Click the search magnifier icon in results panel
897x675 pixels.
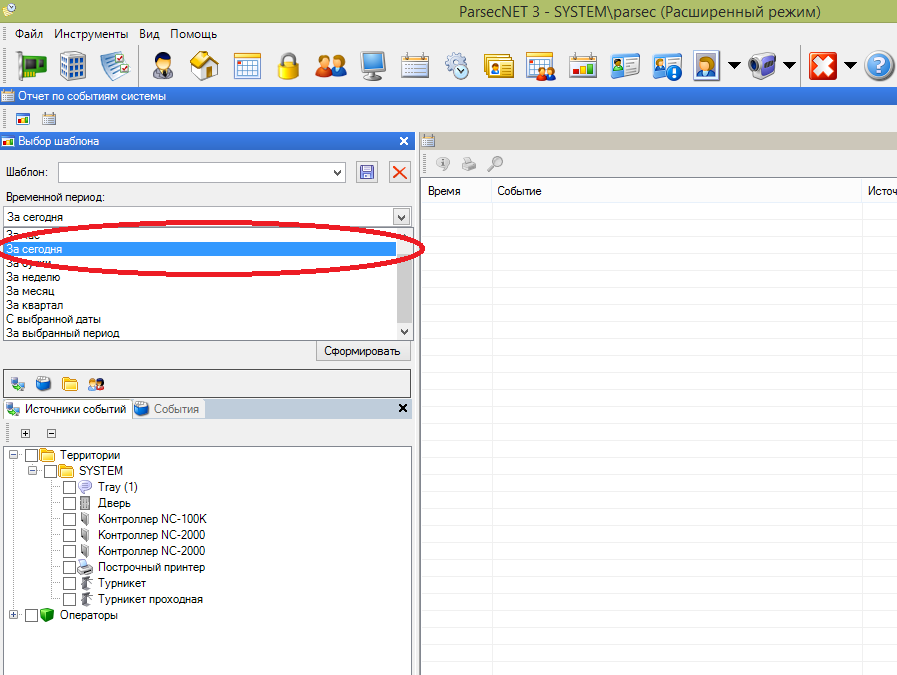coord(495,164)
